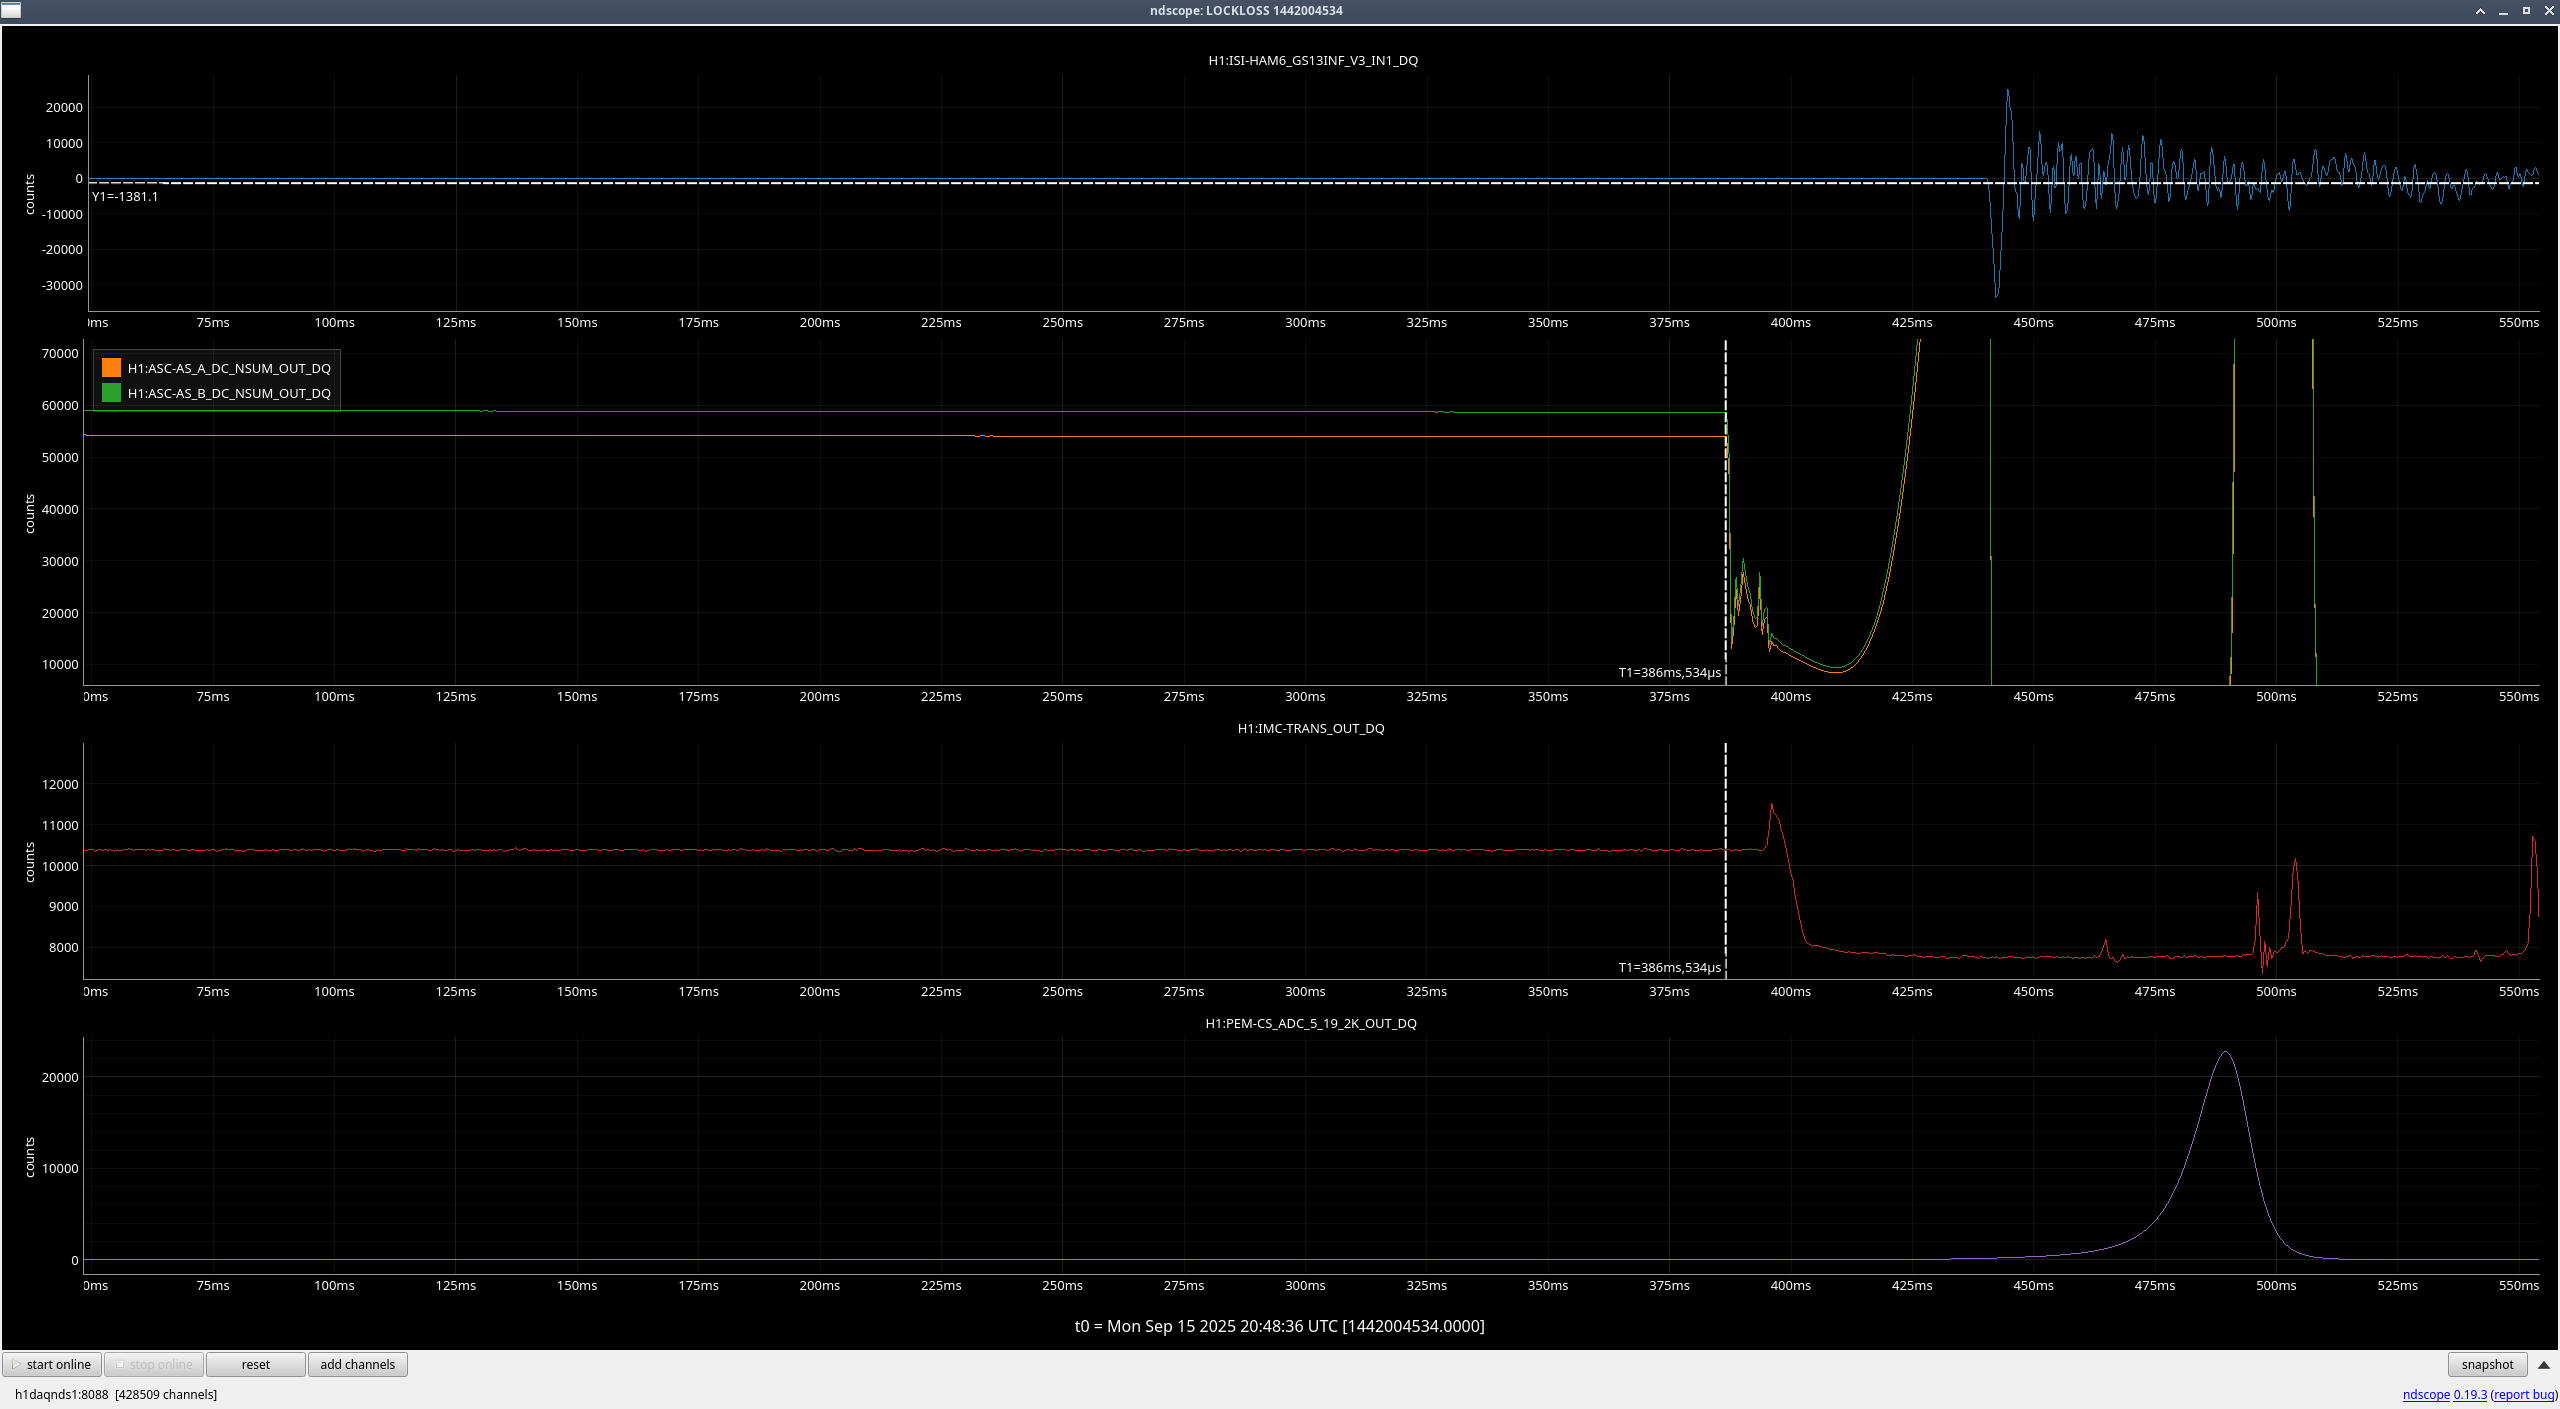The image size is (2560, 1409).
Task: Click the T1=386ms,534µs label in the ASC plot
Action: (x=1669, y=672)
